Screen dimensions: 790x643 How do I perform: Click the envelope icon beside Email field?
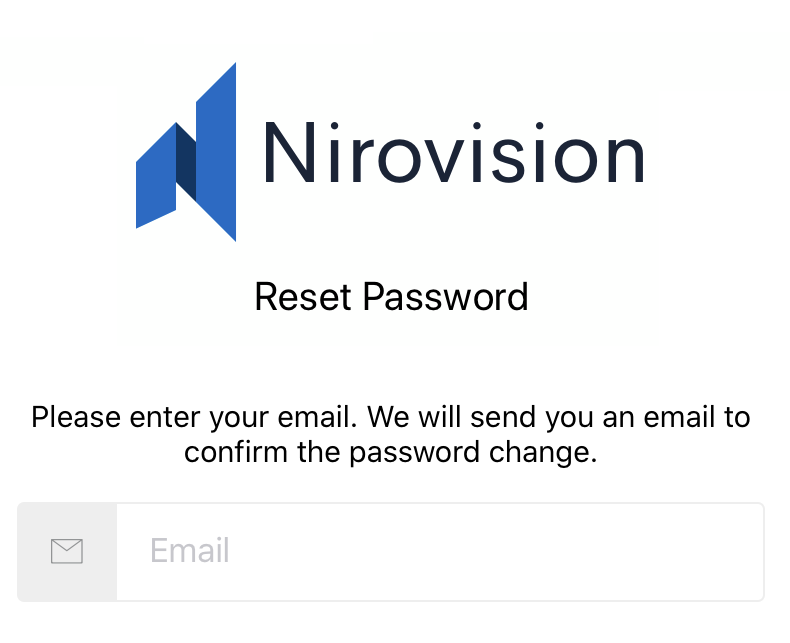pos(66,551)
